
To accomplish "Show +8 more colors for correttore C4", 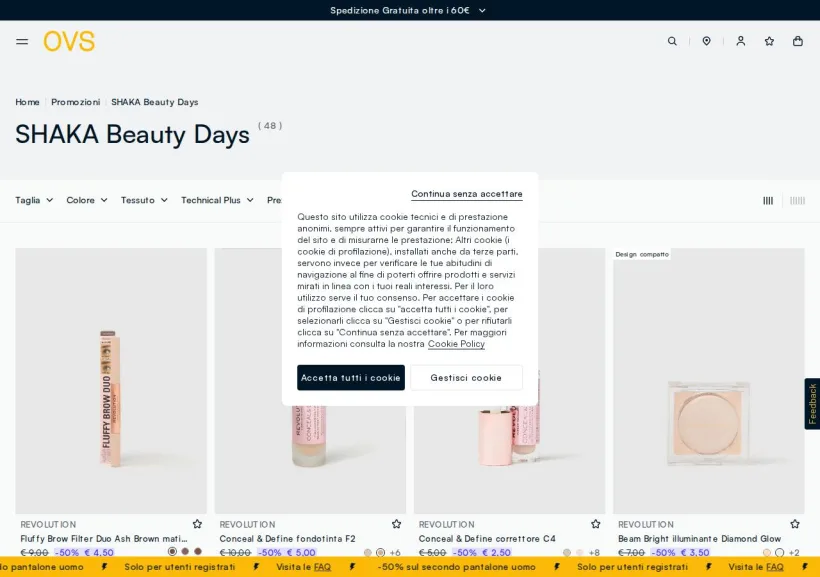I will click(x=594, y=552).
